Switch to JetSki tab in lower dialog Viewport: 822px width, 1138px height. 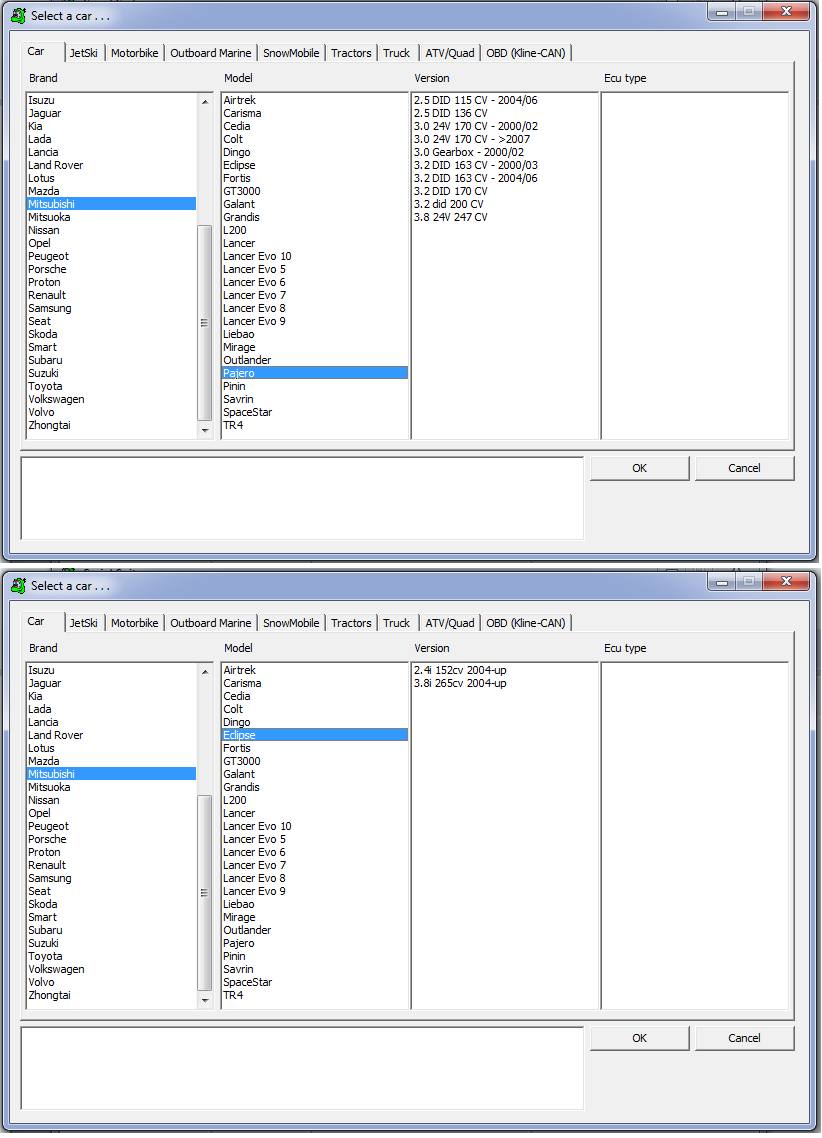83,623
